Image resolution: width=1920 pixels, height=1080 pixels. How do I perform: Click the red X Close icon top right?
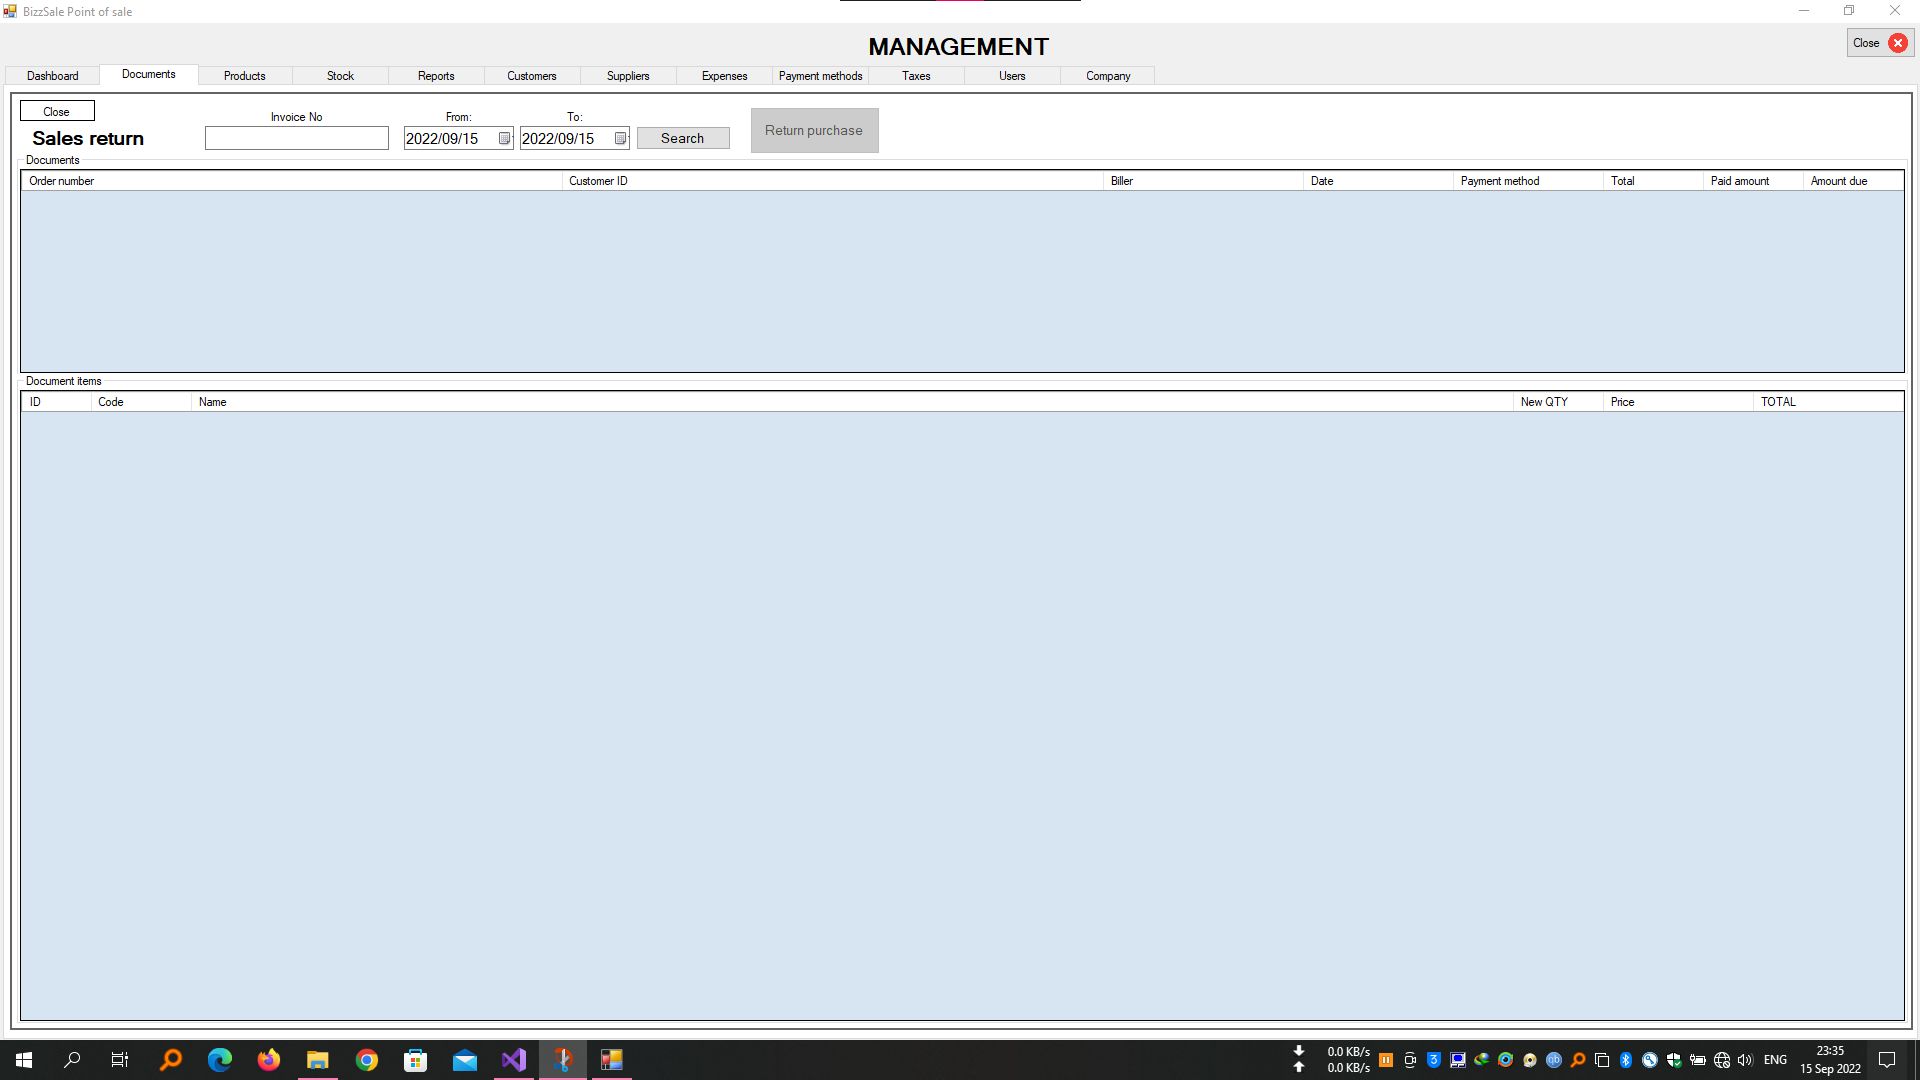(1897, 43)
